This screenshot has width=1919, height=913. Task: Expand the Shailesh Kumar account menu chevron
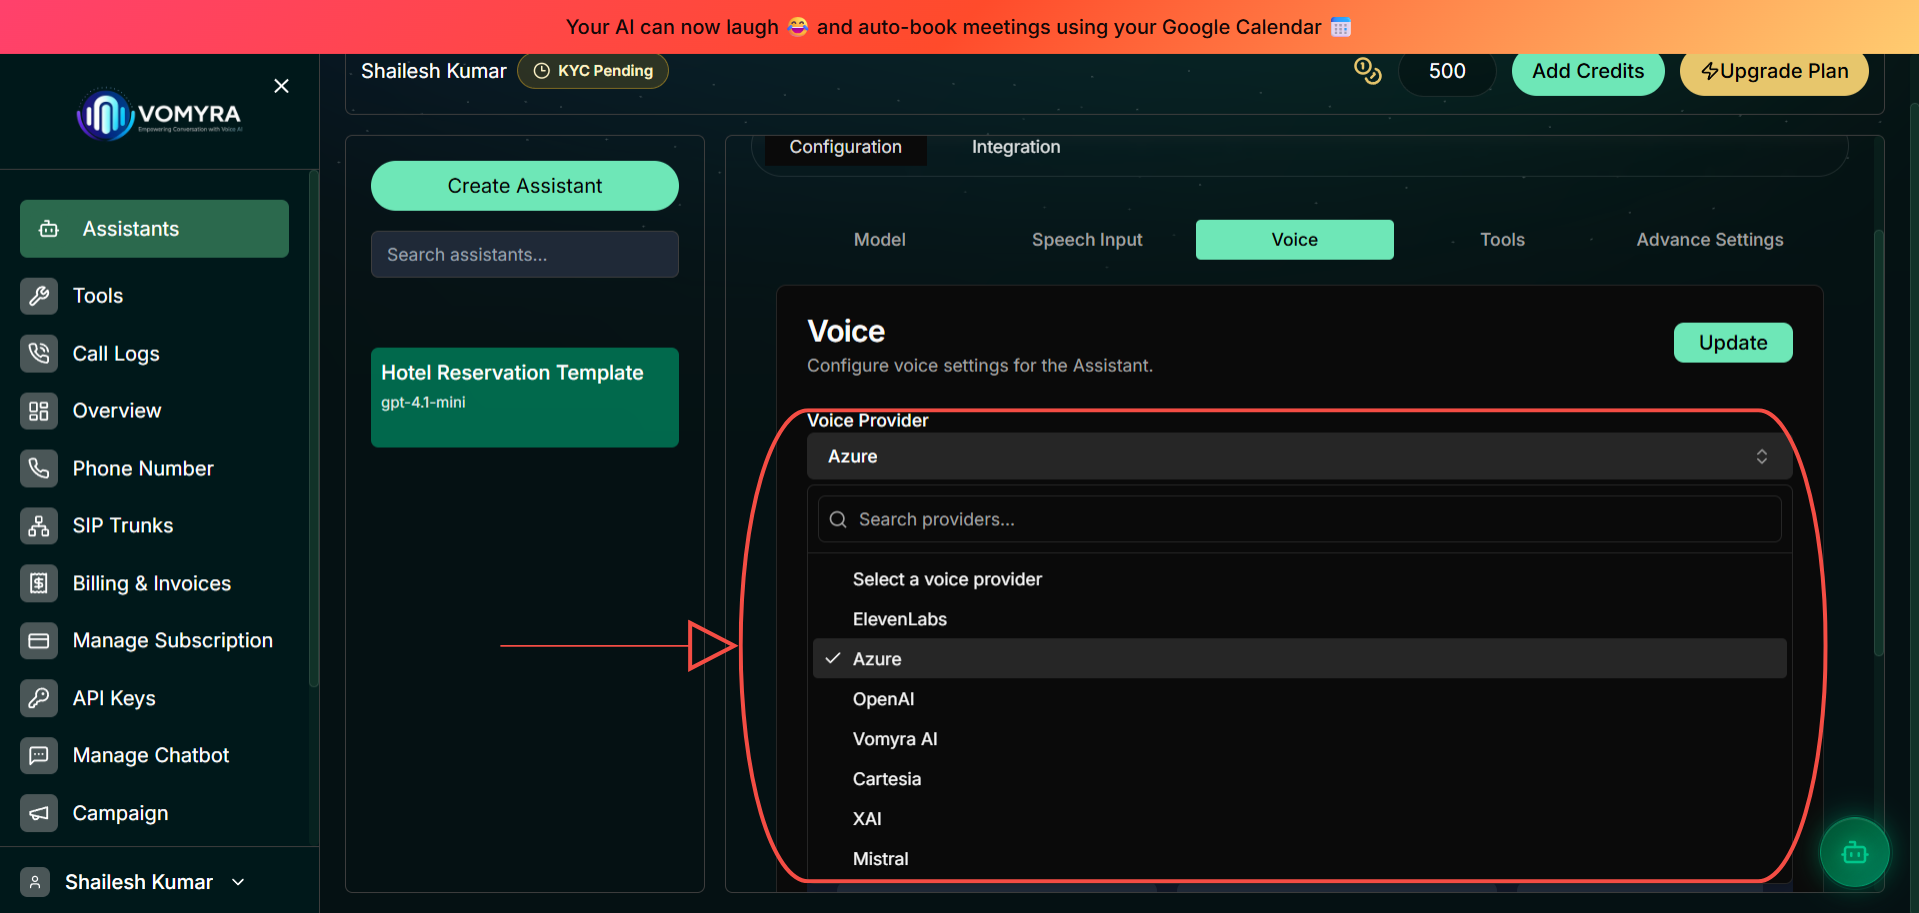pyautogui.click(x=238, y=882)
